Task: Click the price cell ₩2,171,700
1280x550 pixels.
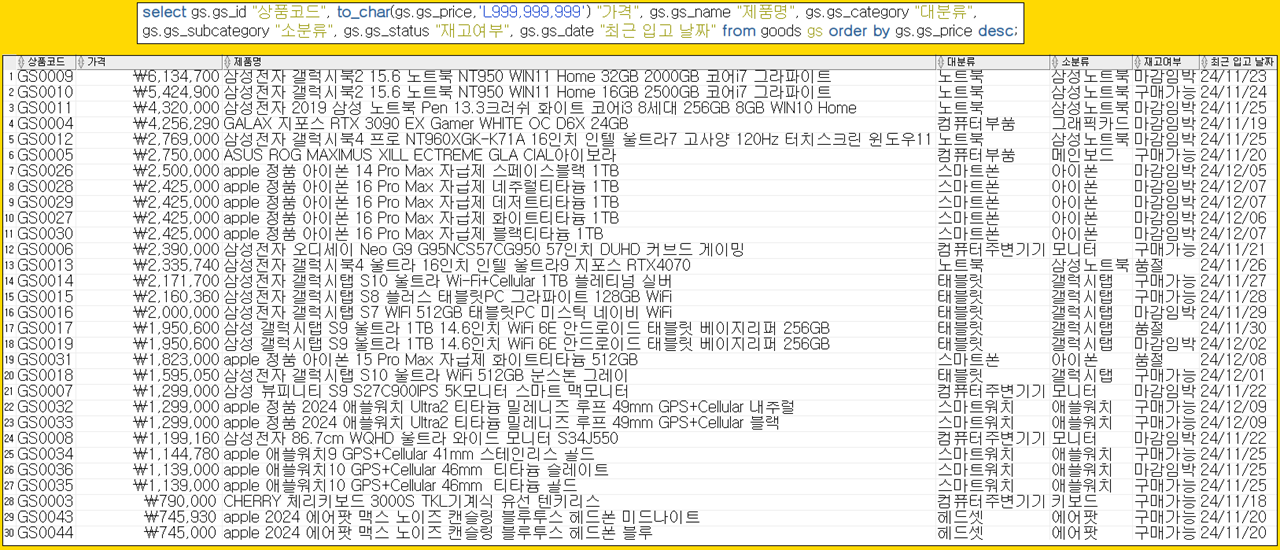Action: pyautogui.click(x=176, y=281)
